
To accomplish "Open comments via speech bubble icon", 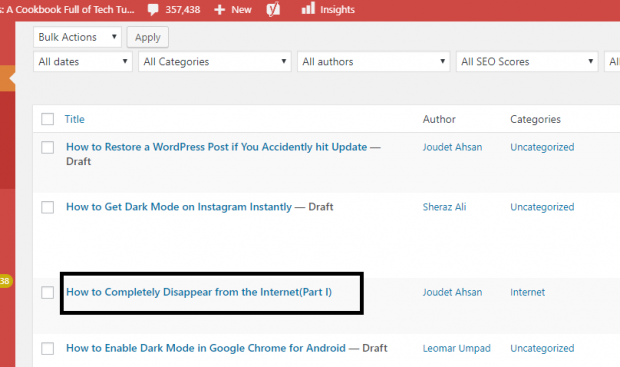I will point(153,9).
